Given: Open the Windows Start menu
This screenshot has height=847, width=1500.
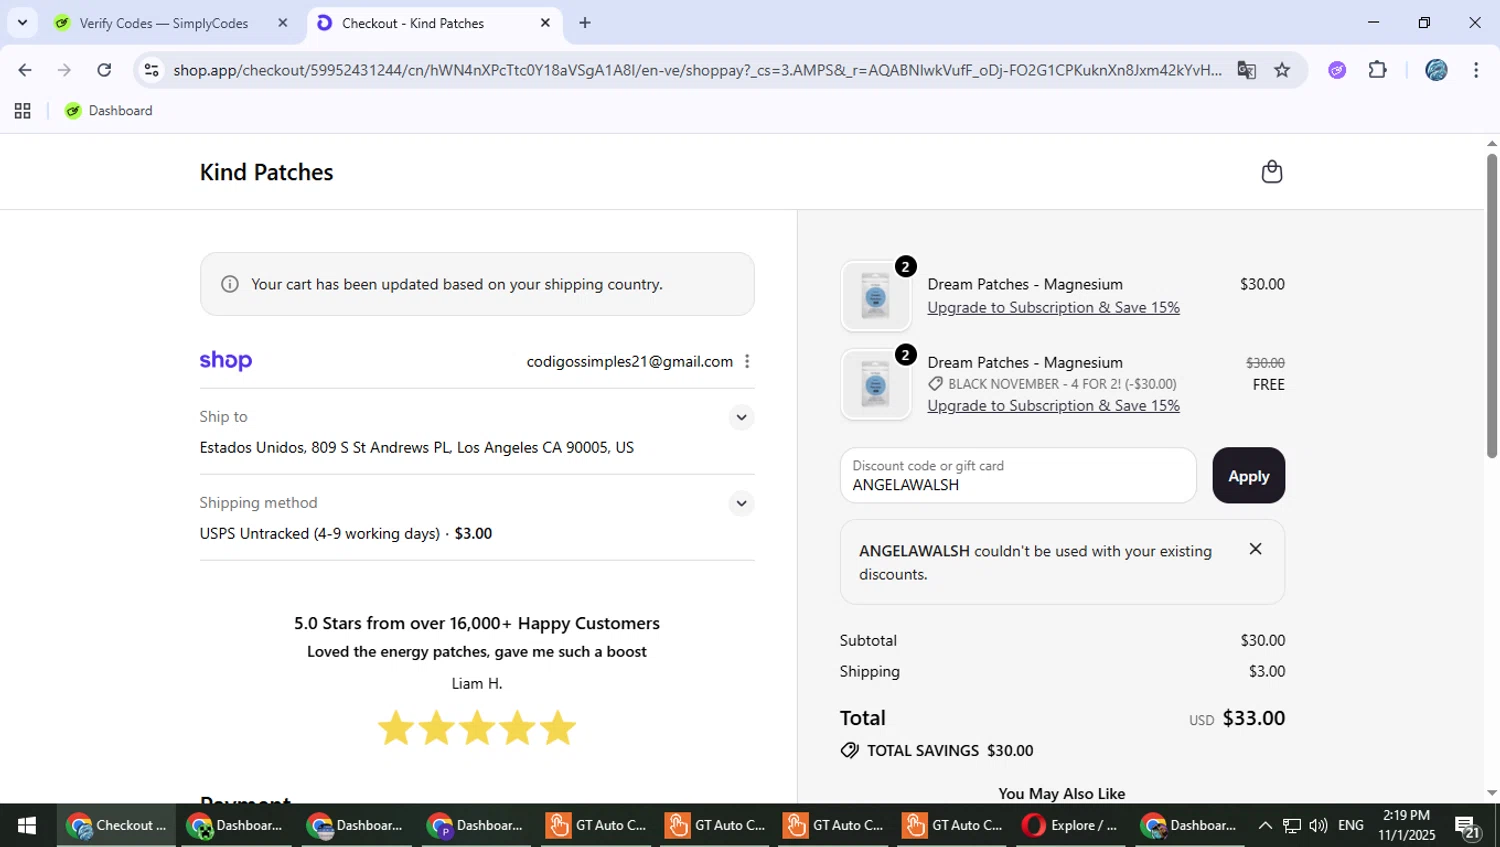Looking at the screenshot, I should 27,826.
